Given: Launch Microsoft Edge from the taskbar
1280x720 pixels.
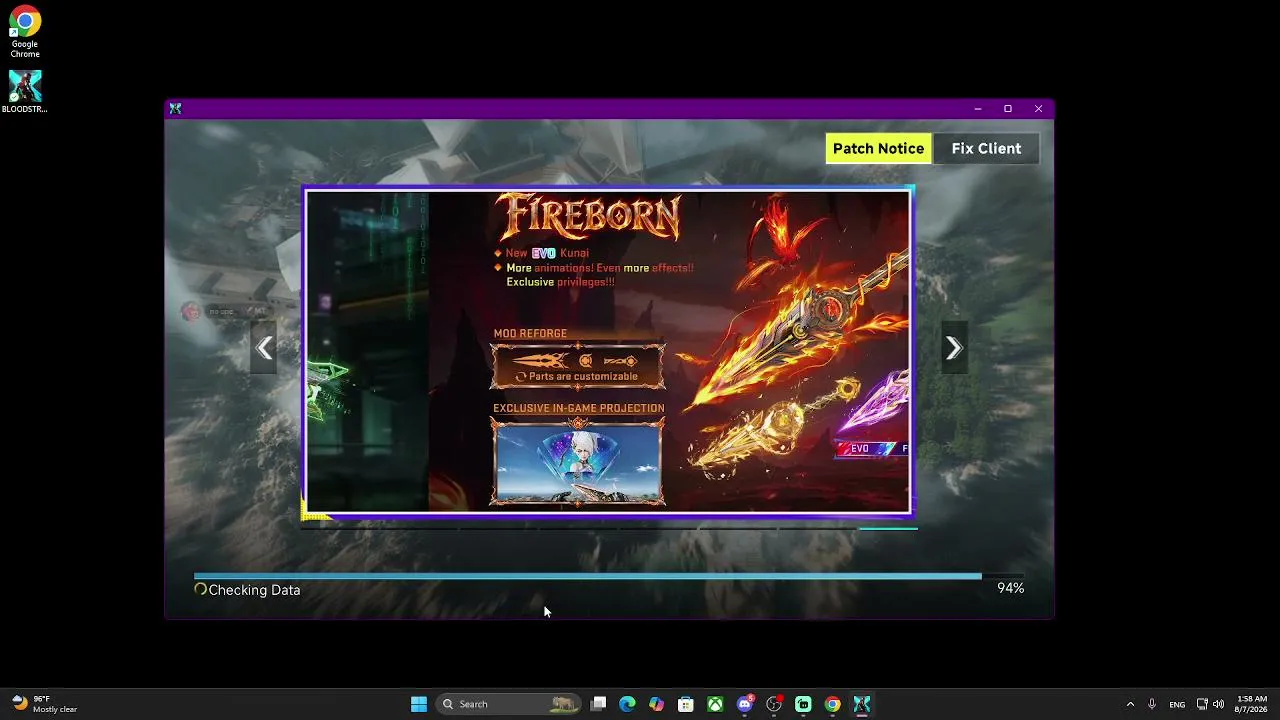Looking at the screenshot, I should coord(627,704).
